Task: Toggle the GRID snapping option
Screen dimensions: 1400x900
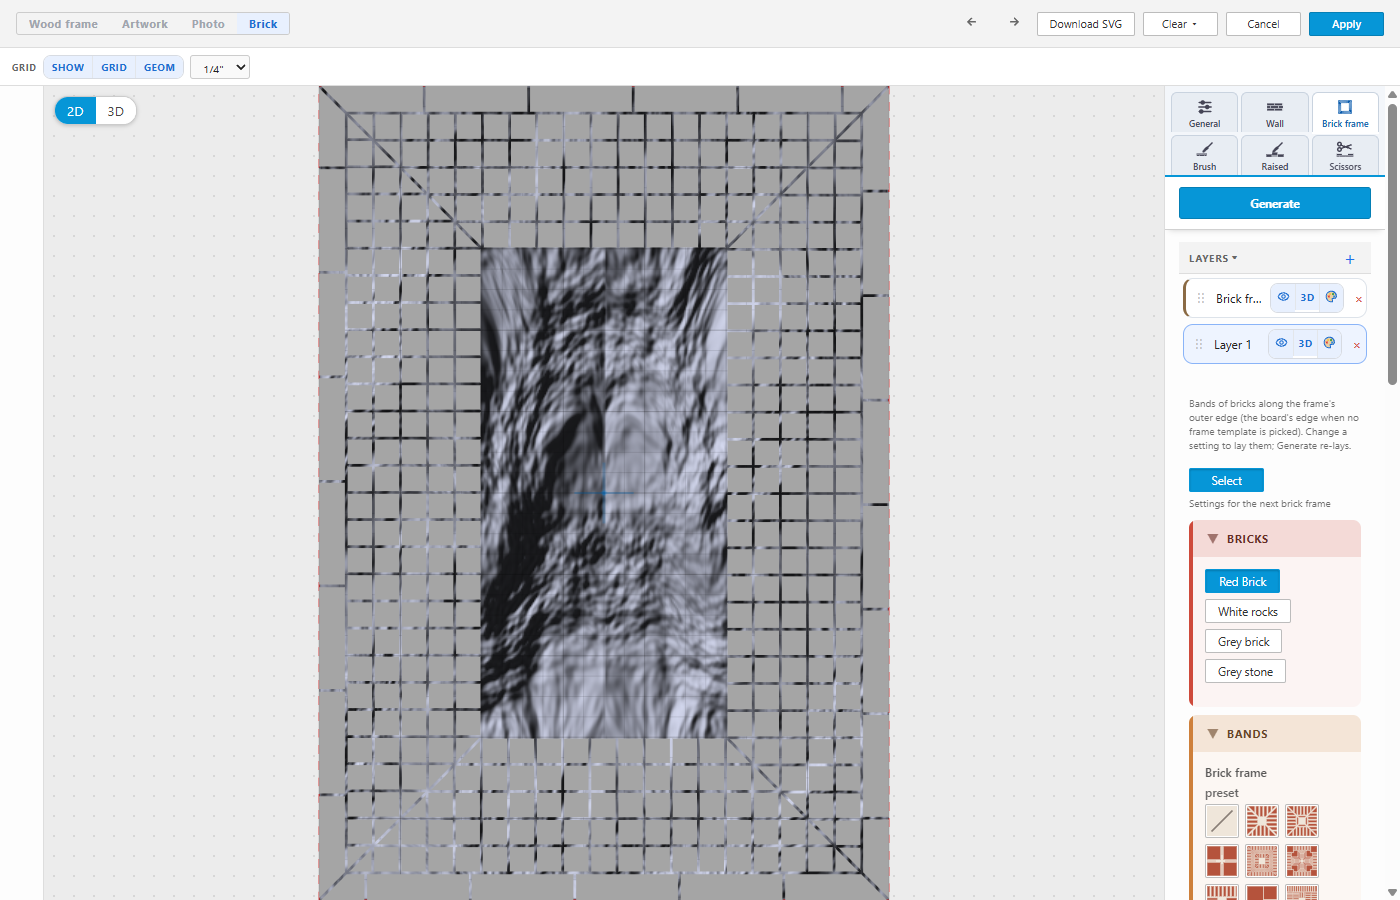Action: coord(114,67)
